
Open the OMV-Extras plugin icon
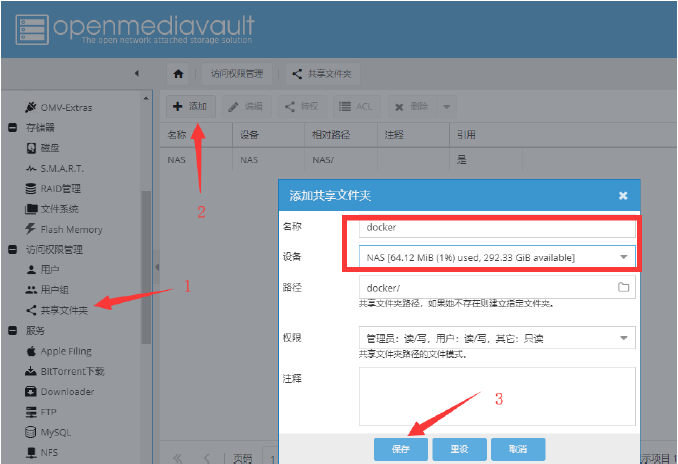coord(31,108)
